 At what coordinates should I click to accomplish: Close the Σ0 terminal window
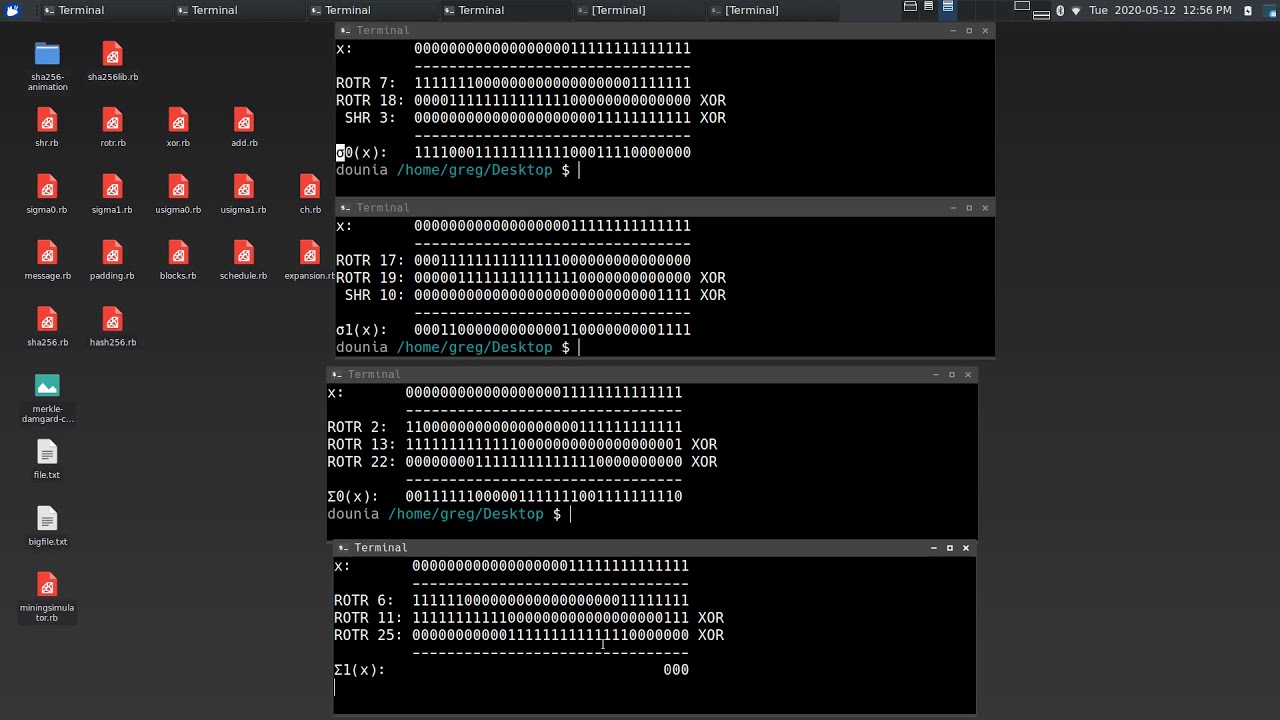click(967, 374)
